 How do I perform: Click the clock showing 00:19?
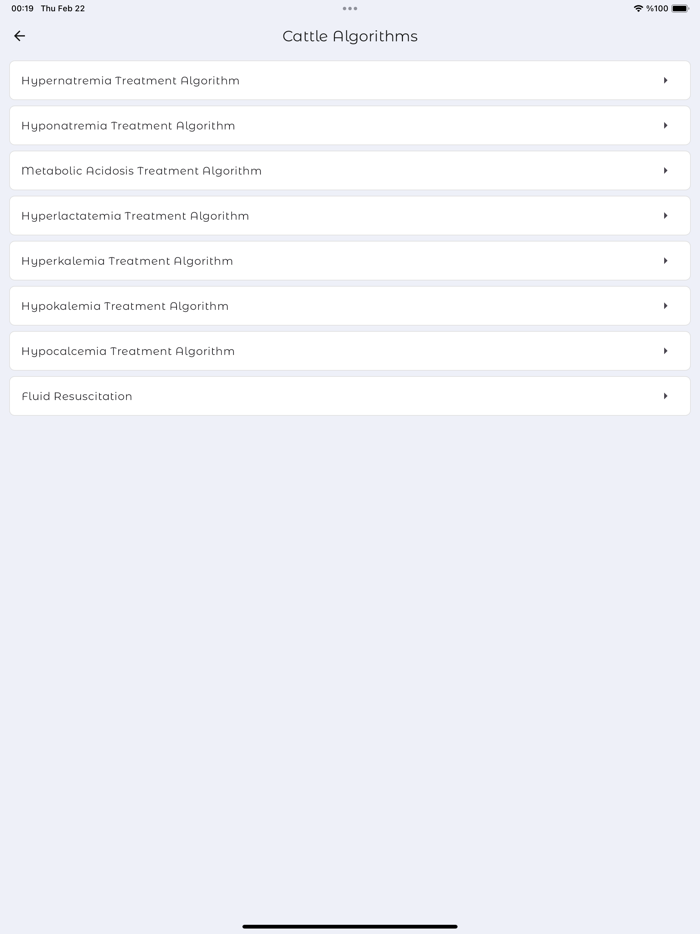16,7
